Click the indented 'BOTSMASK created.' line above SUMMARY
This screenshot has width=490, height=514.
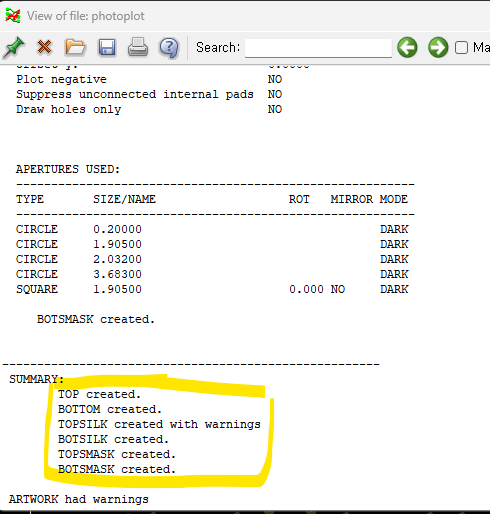(96, 319)
